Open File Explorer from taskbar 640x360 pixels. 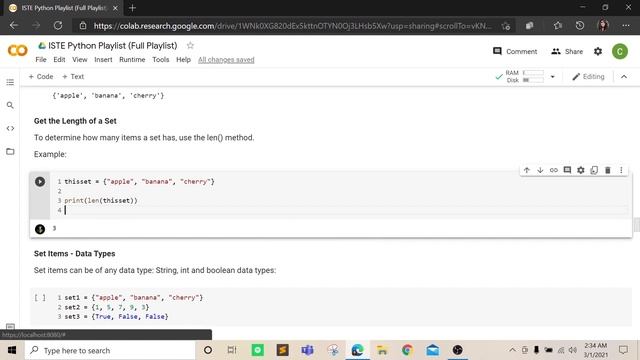382,350
